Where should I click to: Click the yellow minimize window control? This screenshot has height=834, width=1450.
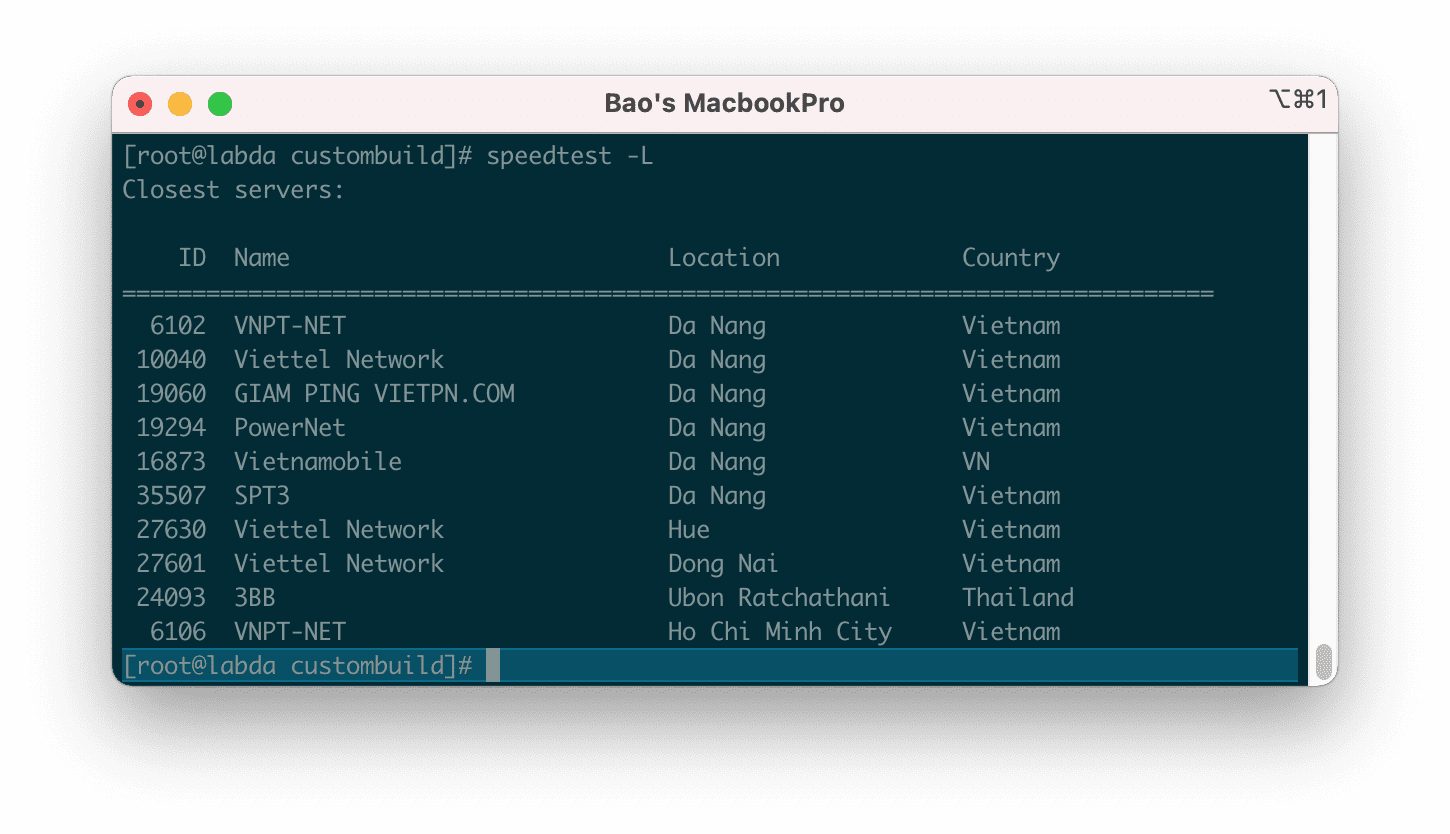pyautogui.click(x=179, y=103)
